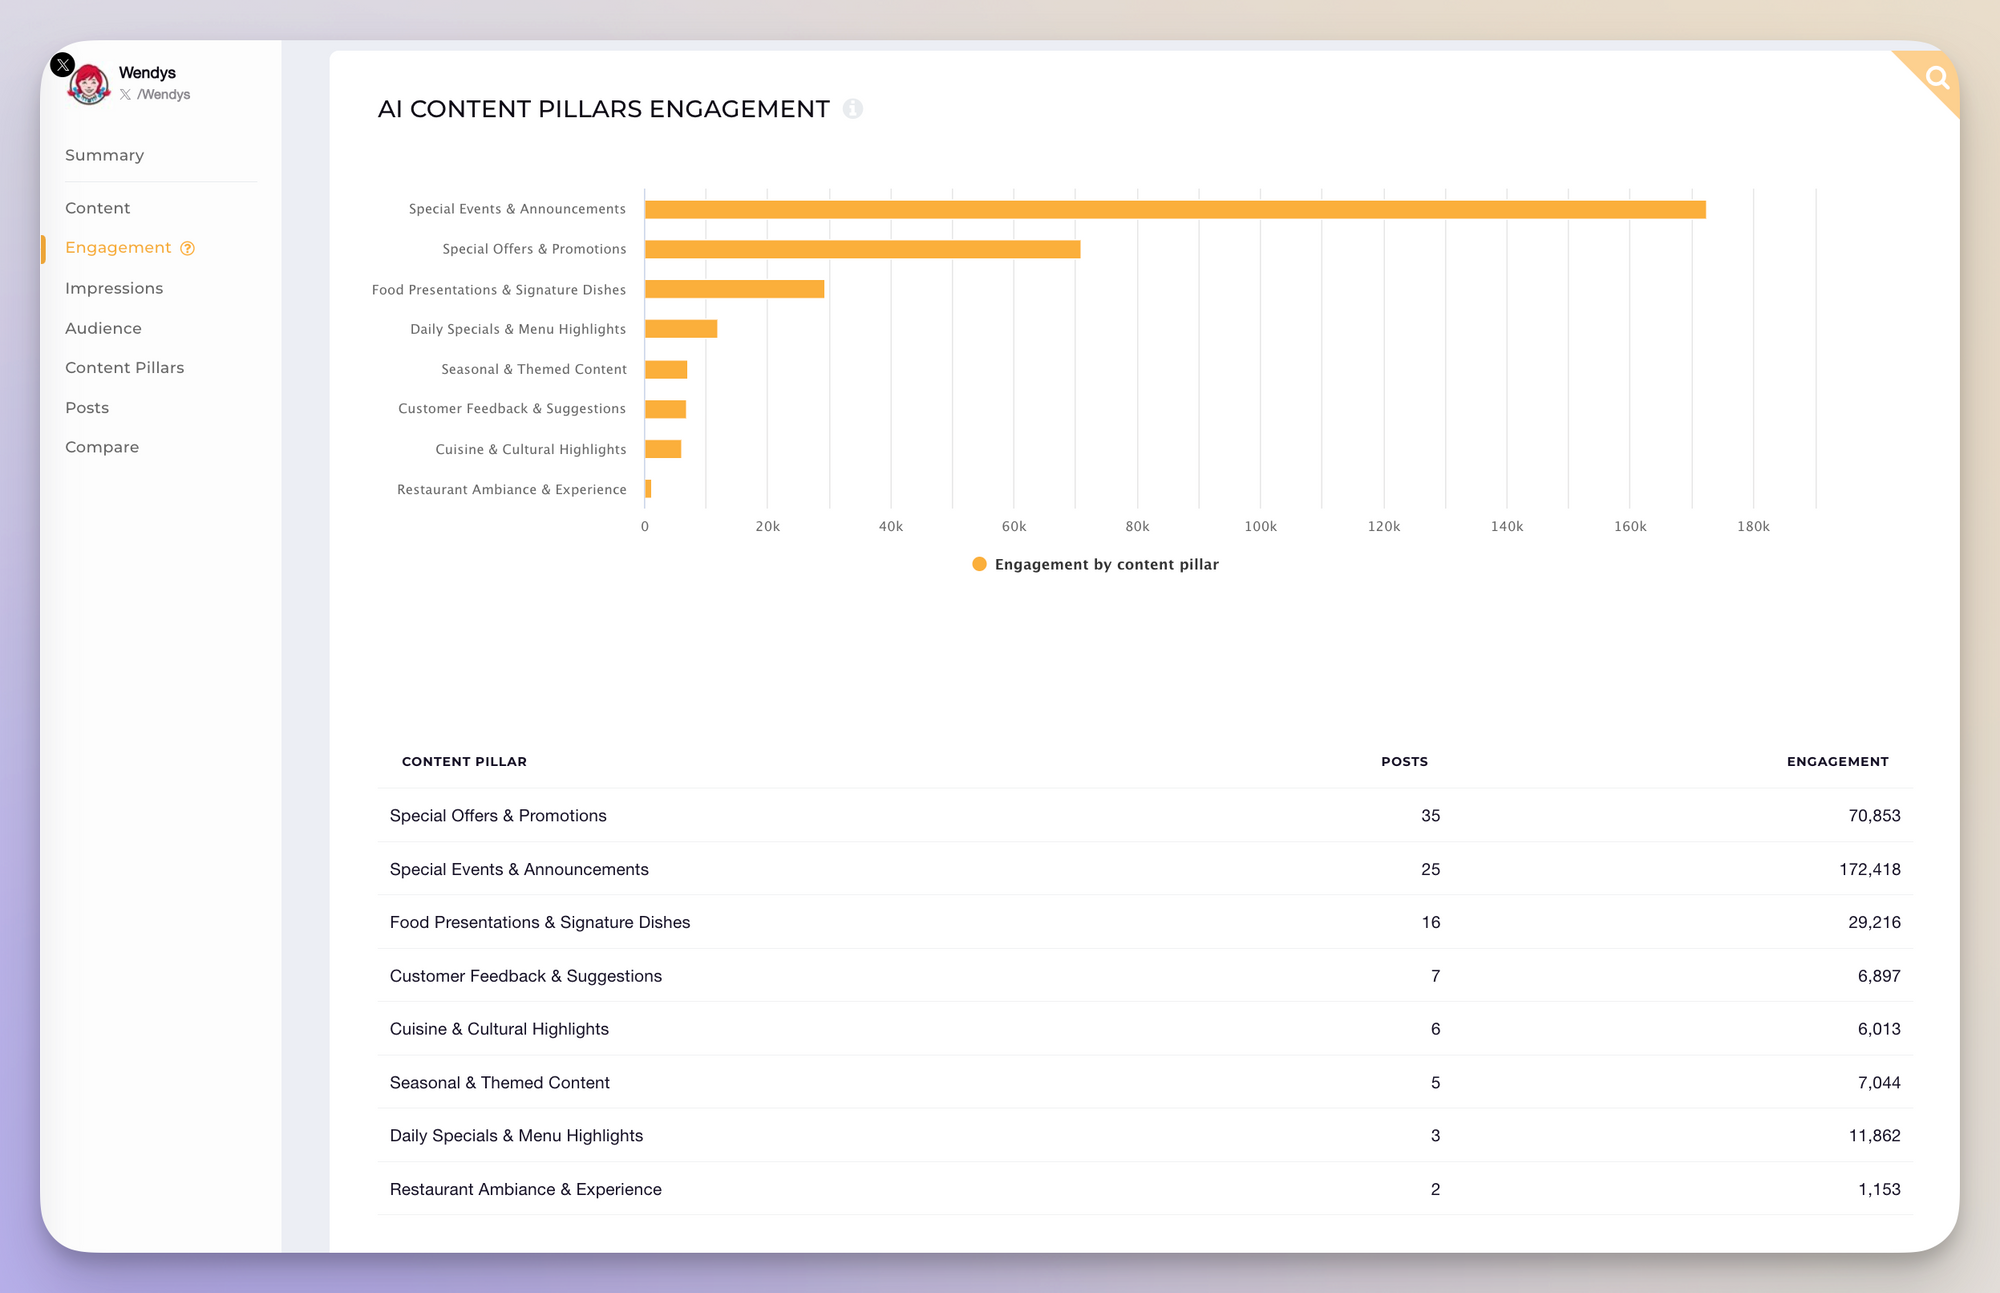2000x1293 pixels.
Task: Click the posts count 35
Action: 1431,816
